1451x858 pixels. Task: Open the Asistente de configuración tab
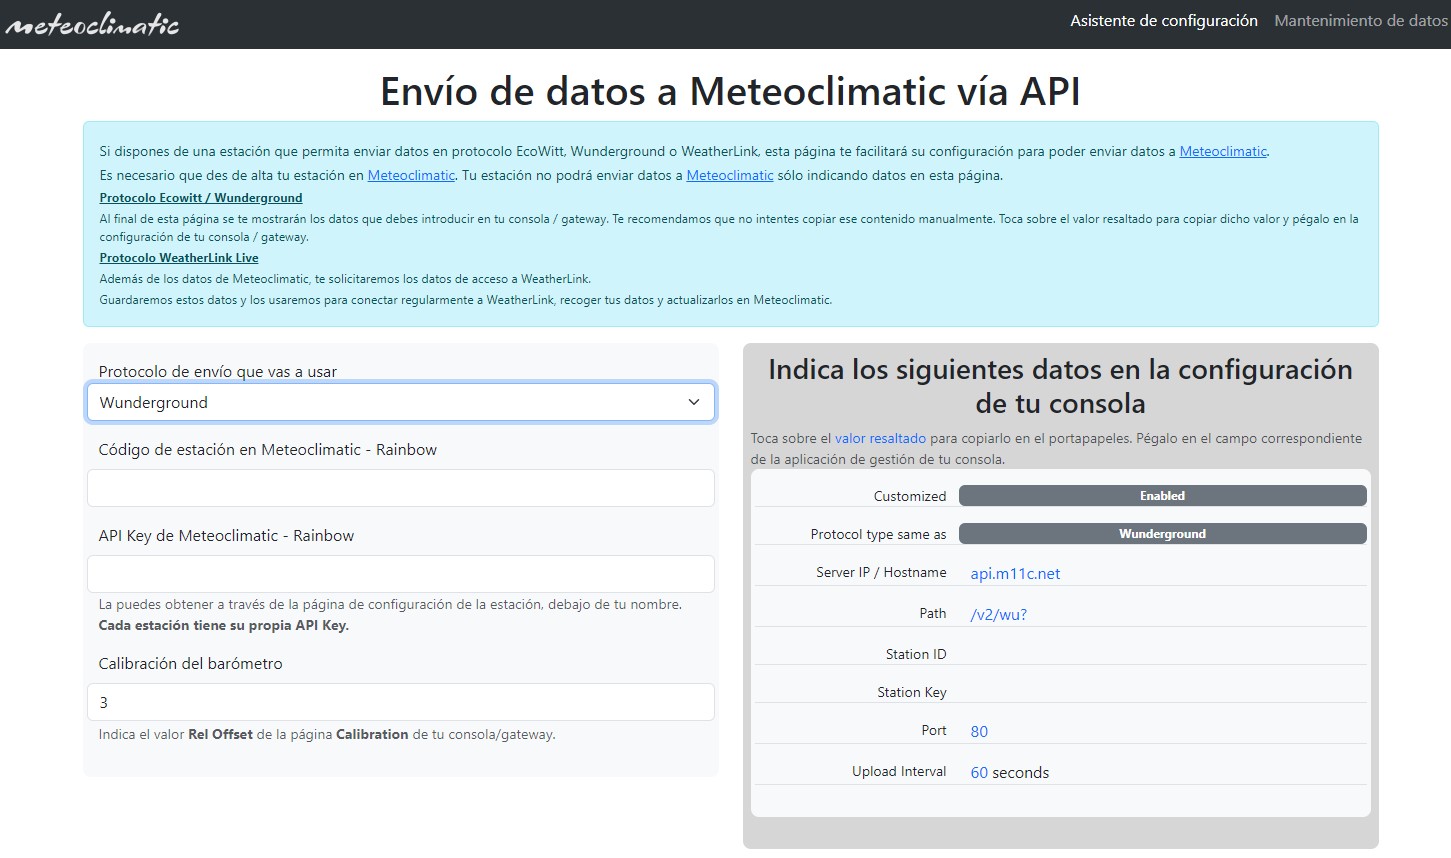1163,21
